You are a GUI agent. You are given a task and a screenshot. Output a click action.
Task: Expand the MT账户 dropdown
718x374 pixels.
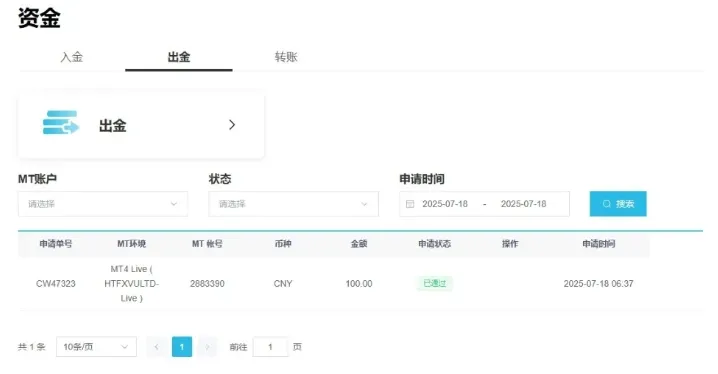(x=103, y=204)
